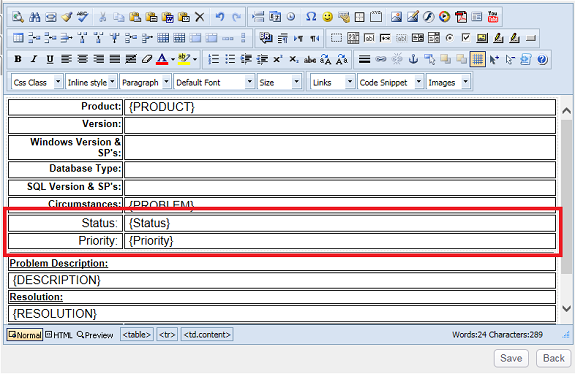Click the {DESCRIPTION} placeholder cell

282,280
